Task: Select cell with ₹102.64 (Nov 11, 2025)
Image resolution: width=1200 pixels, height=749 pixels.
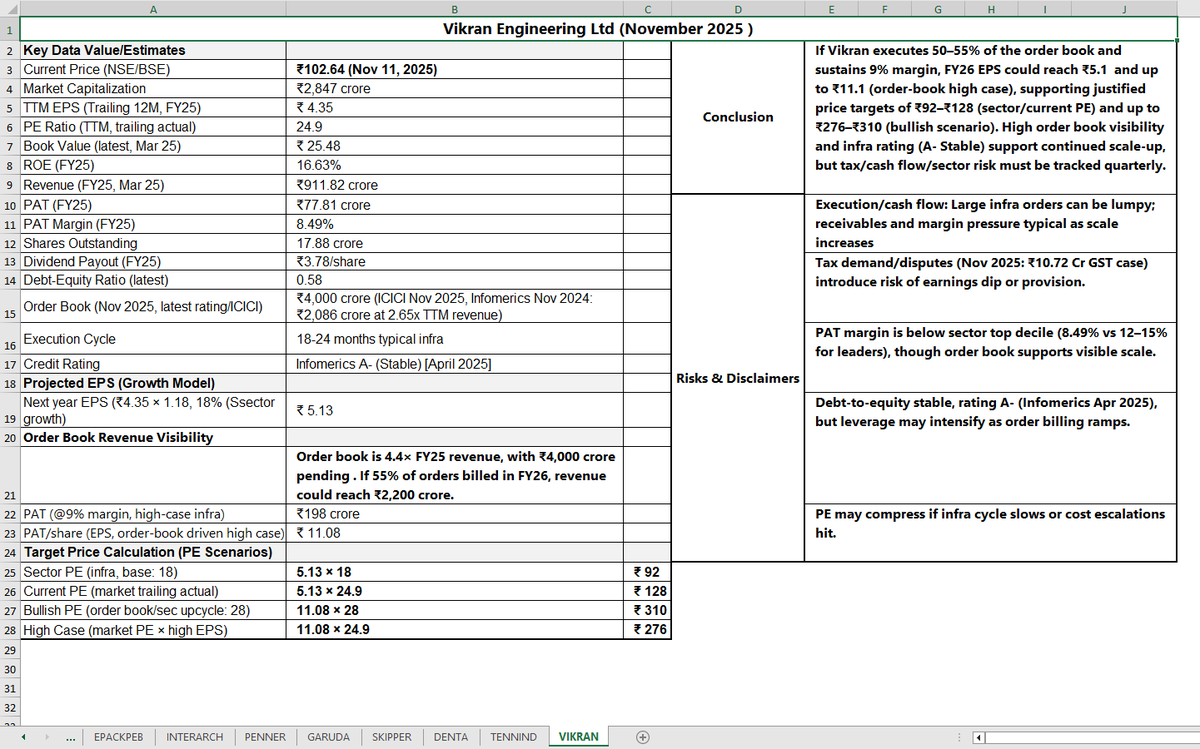Action: [x=454, y=70]
